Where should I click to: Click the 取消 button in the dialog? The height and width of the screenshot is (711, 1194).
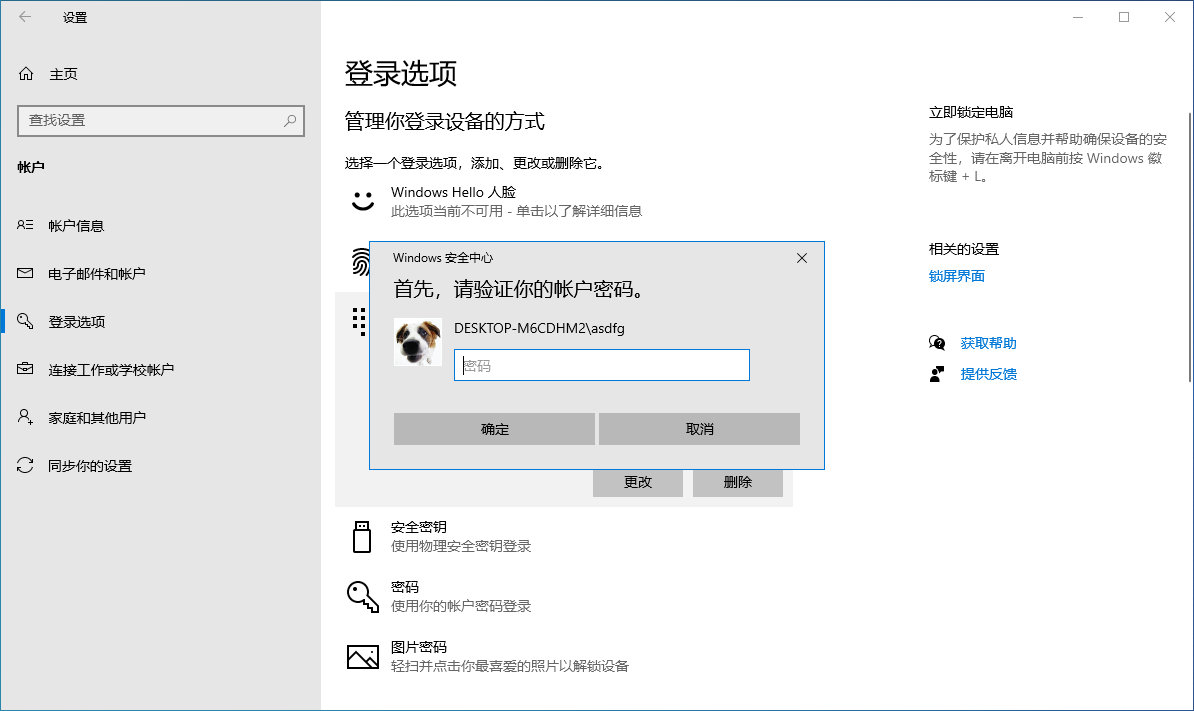(698, 428)
